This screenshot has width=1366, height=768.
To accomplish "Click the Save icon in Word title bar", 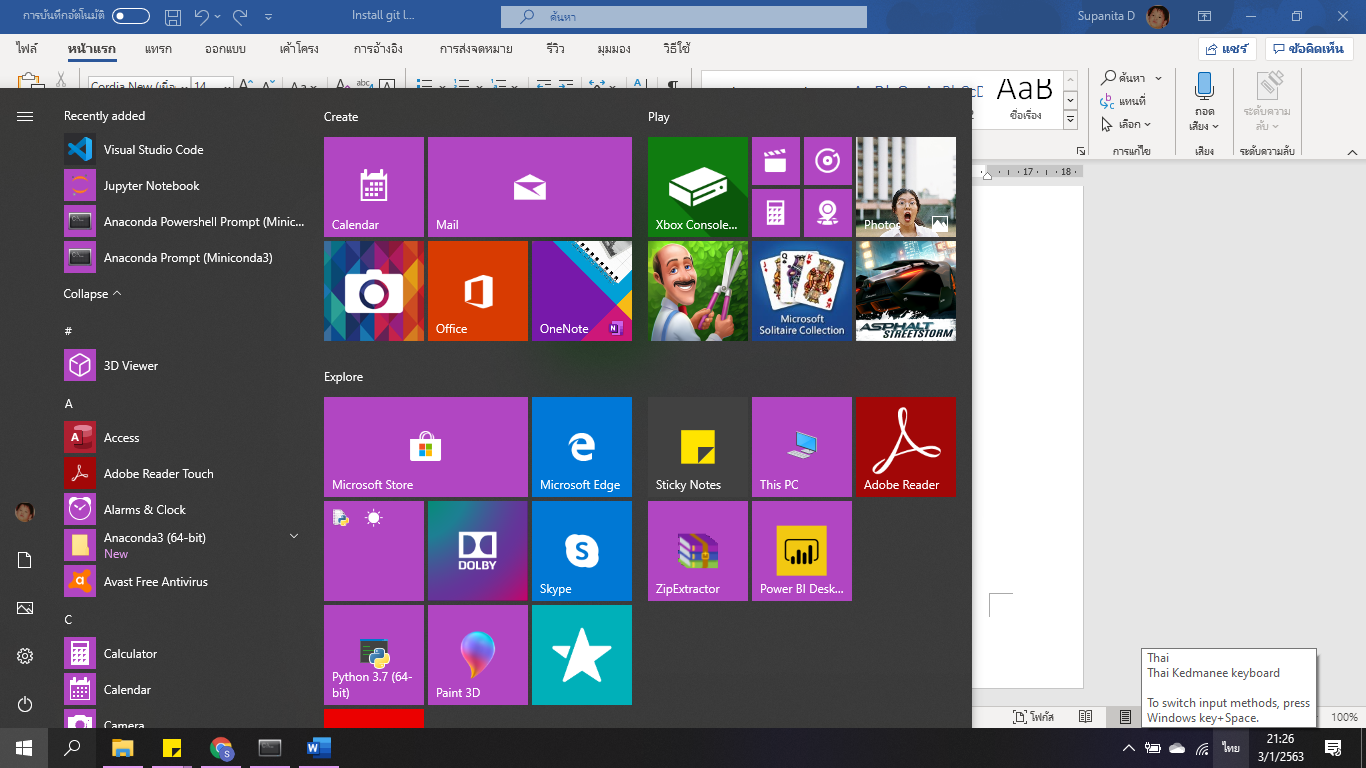I will tap(173, 16).
